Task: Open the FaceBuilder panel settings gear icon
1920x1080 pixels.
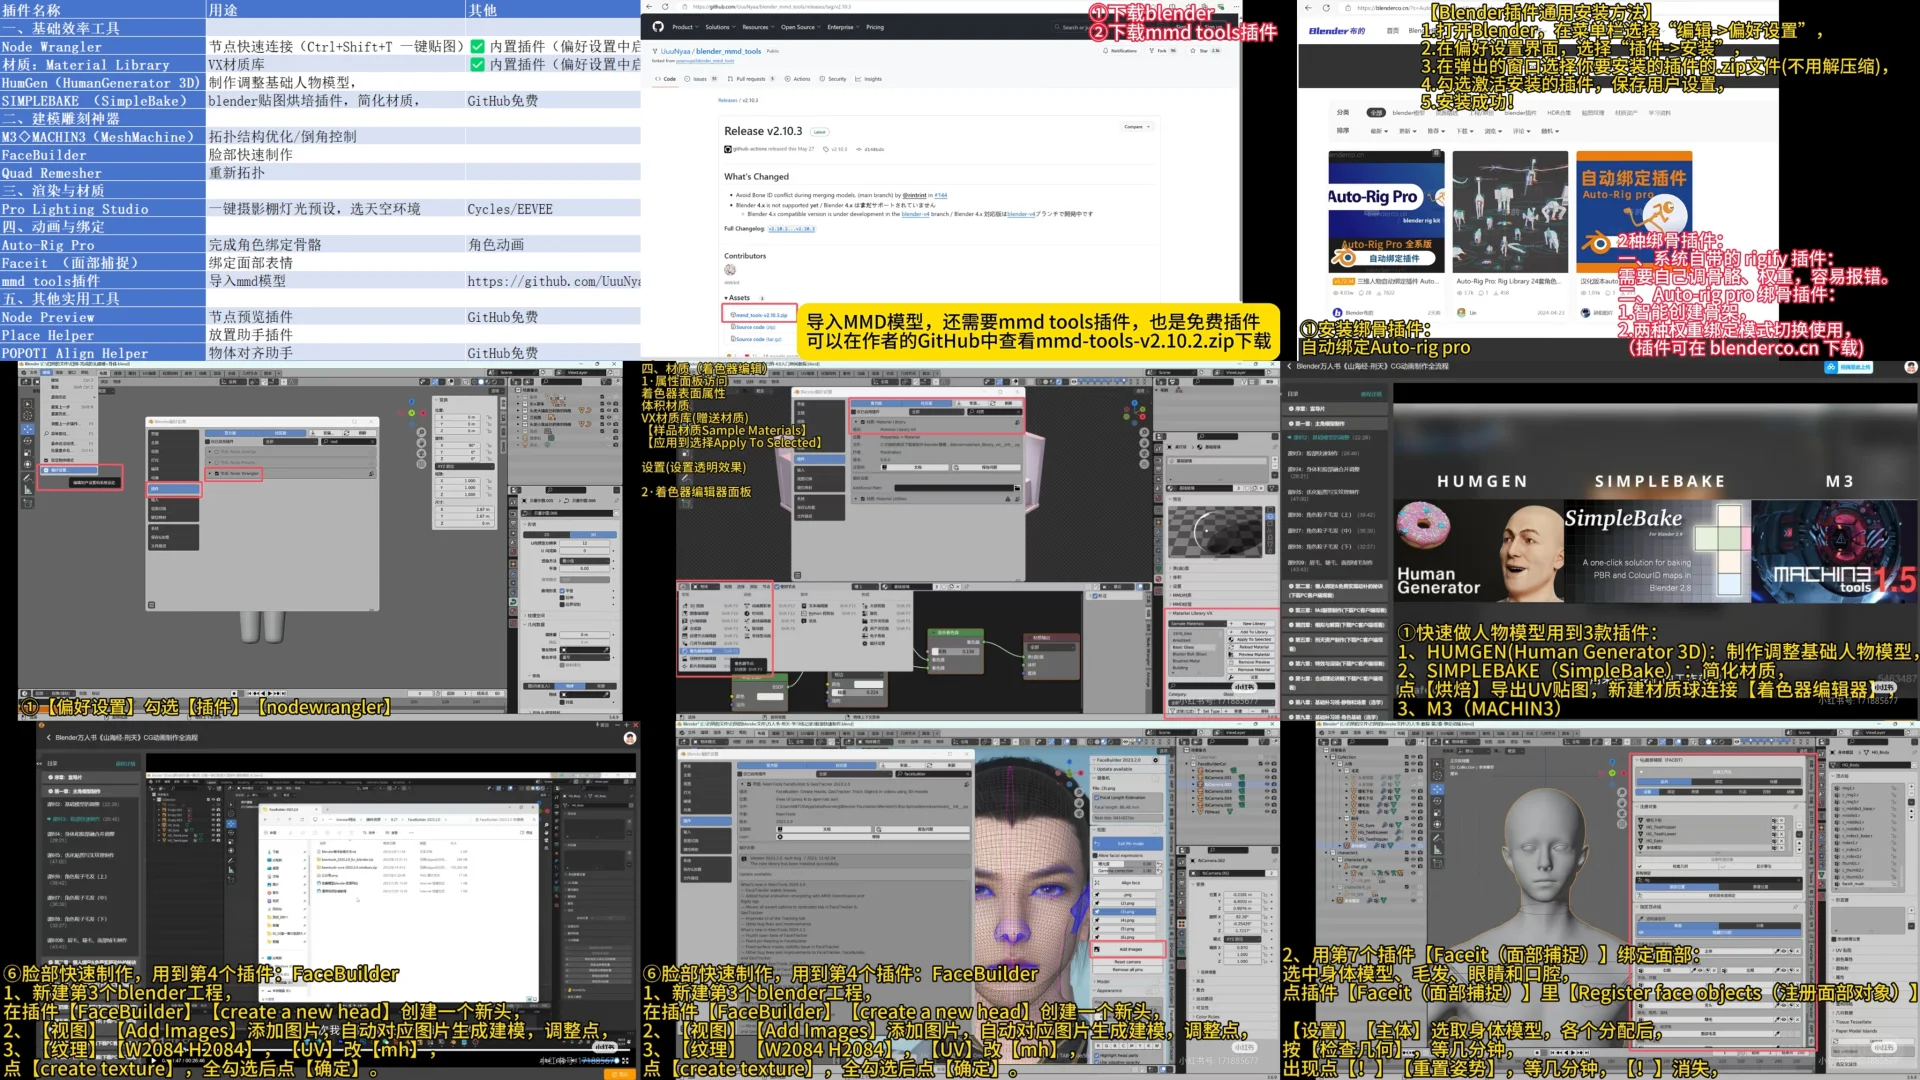Action: (1156, 760)
